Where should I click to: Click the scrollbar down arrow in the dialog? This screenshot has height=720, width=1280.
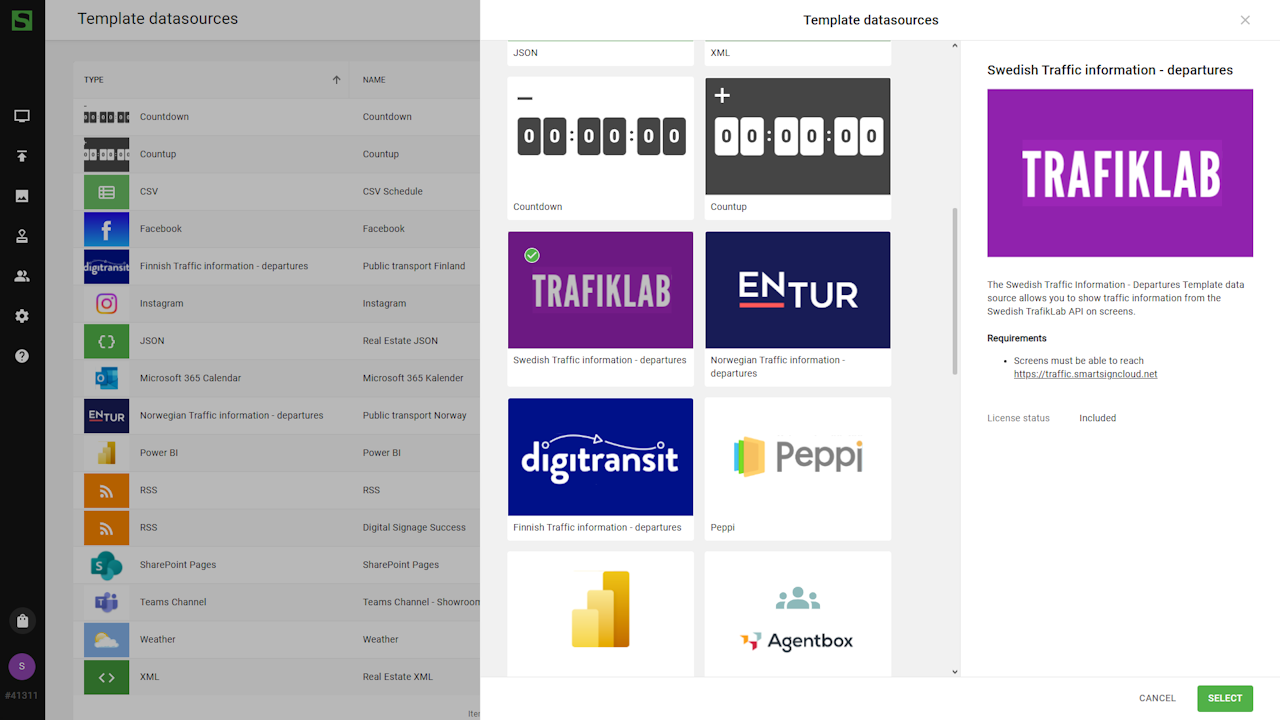click(x=955, y=672)
